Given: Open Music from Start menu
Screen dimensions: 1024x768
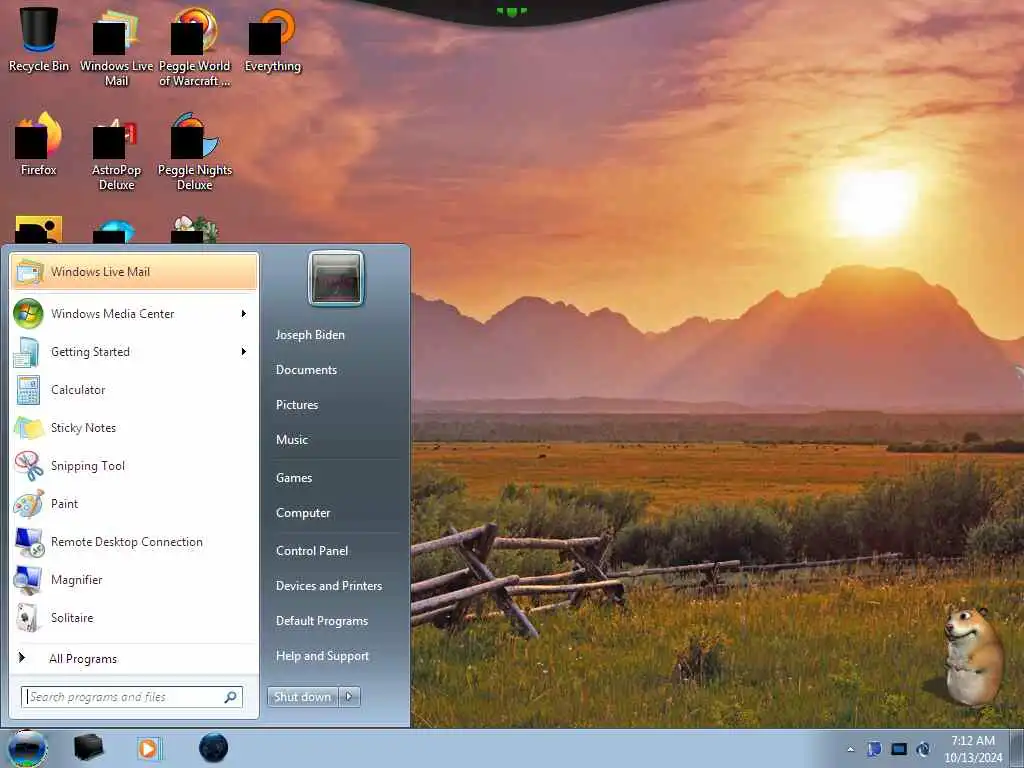Looking at the screenshot, I should click(x=292, y=440).
